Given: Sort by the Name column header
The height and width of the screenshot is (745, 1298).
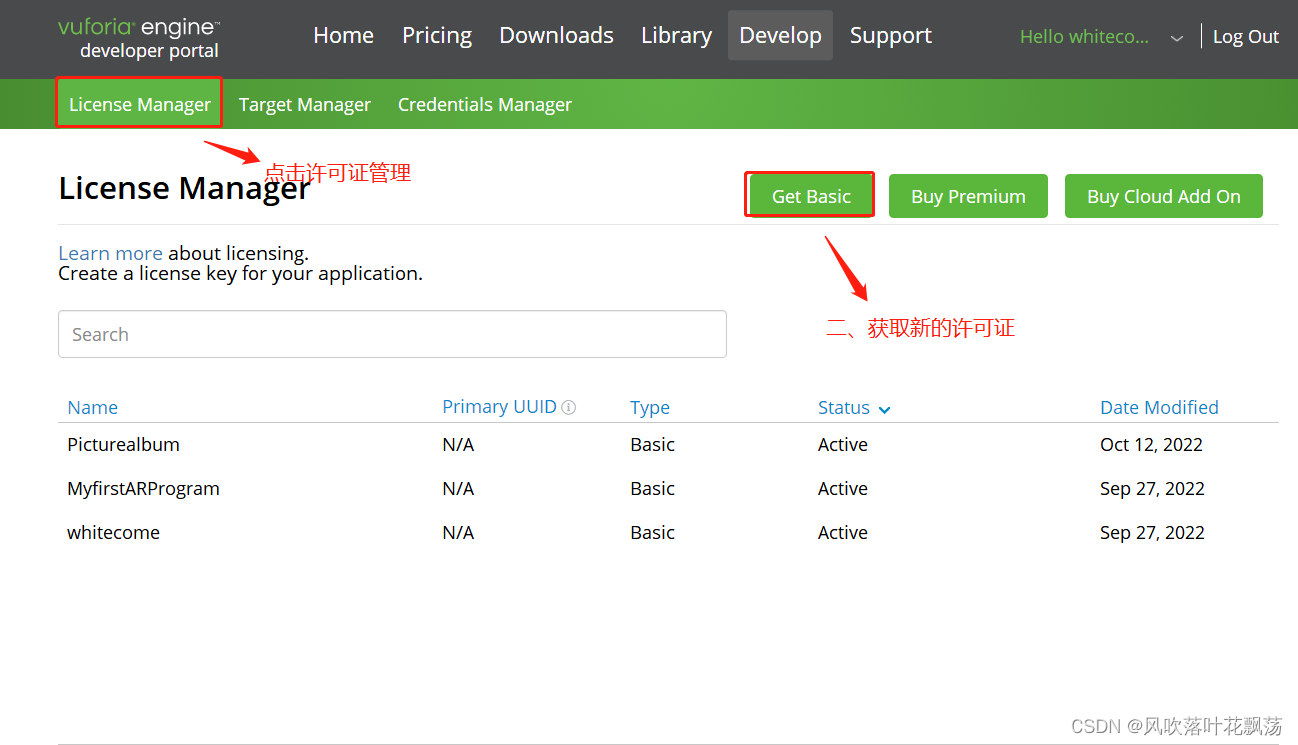Looking at the screenshot, I should (x=92, y=407).
